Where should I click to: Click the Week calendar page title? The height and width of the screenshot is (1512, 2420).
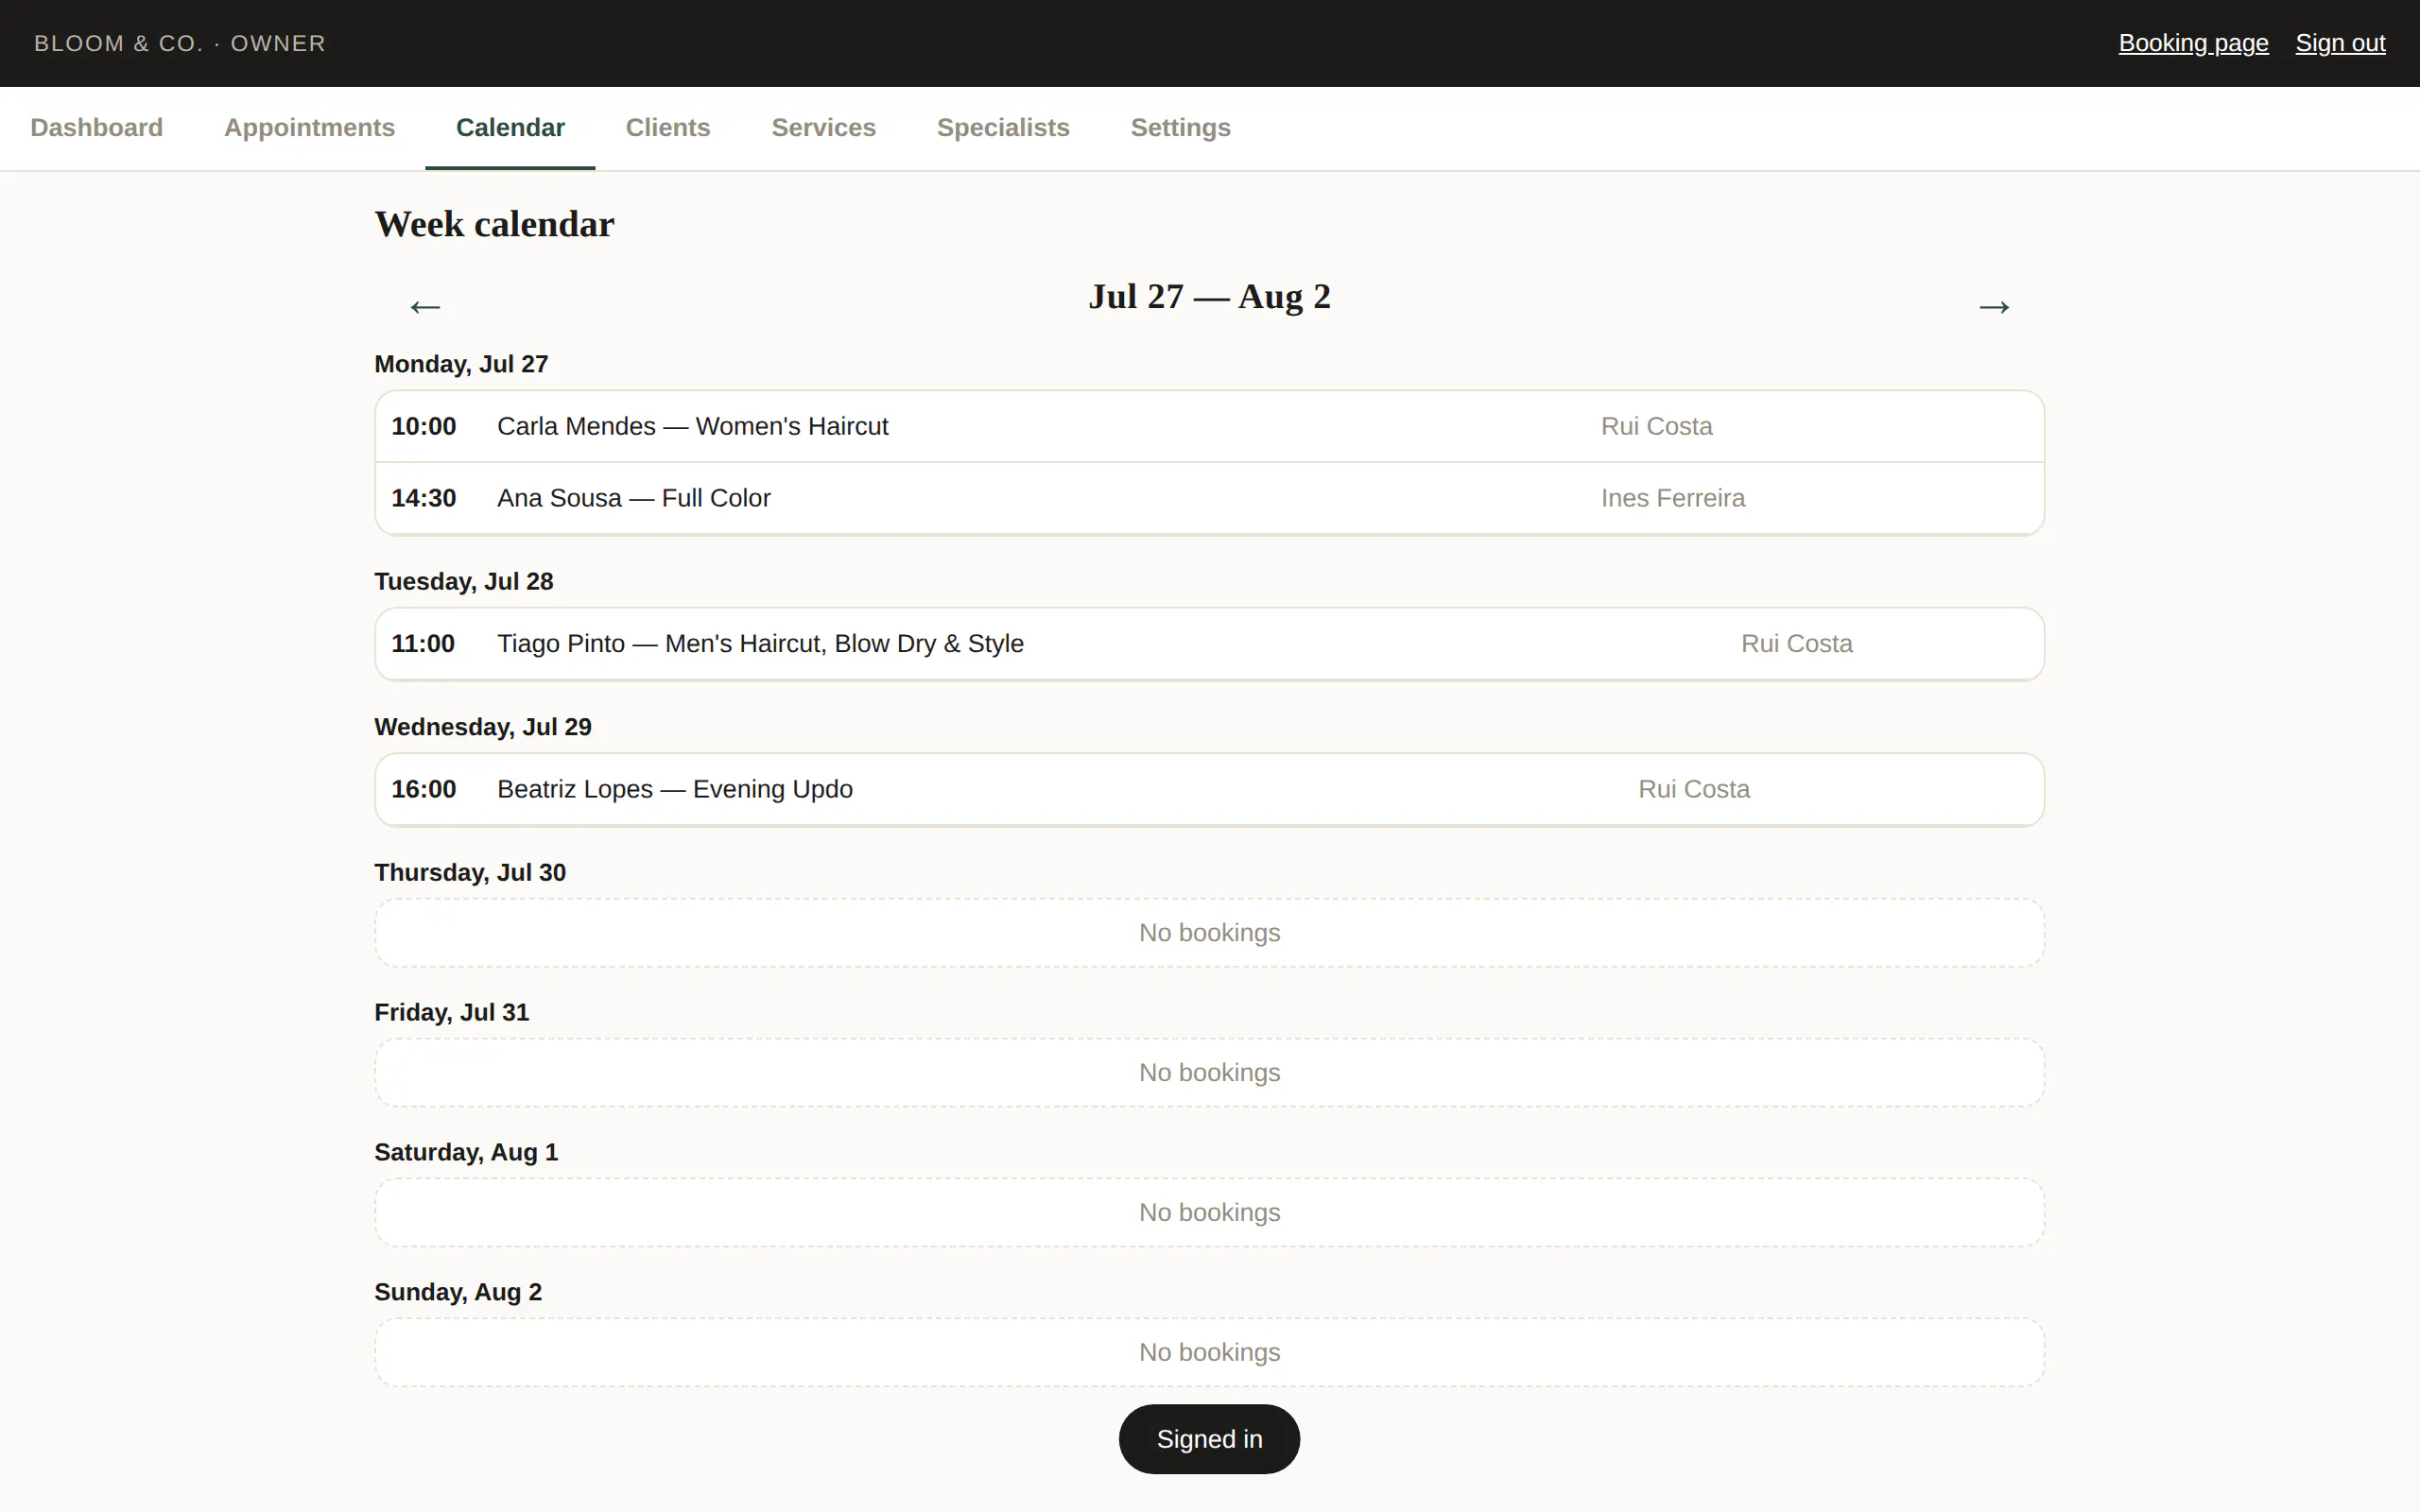coord(494,225)
